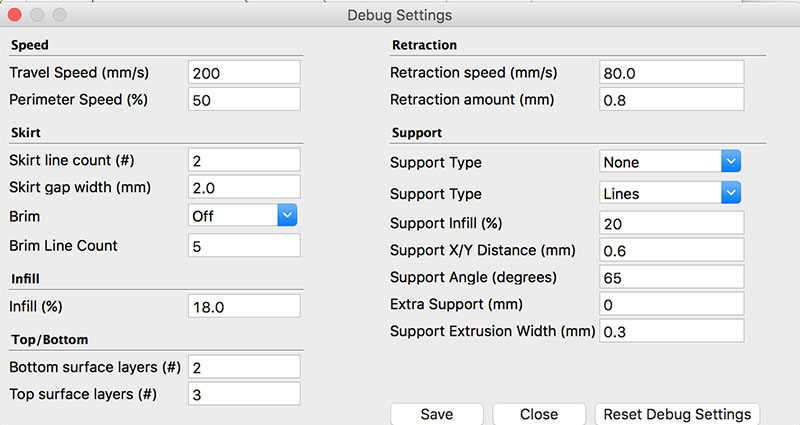Focus the Retraction amount field

pyautogui.click(x=670, y=100)
